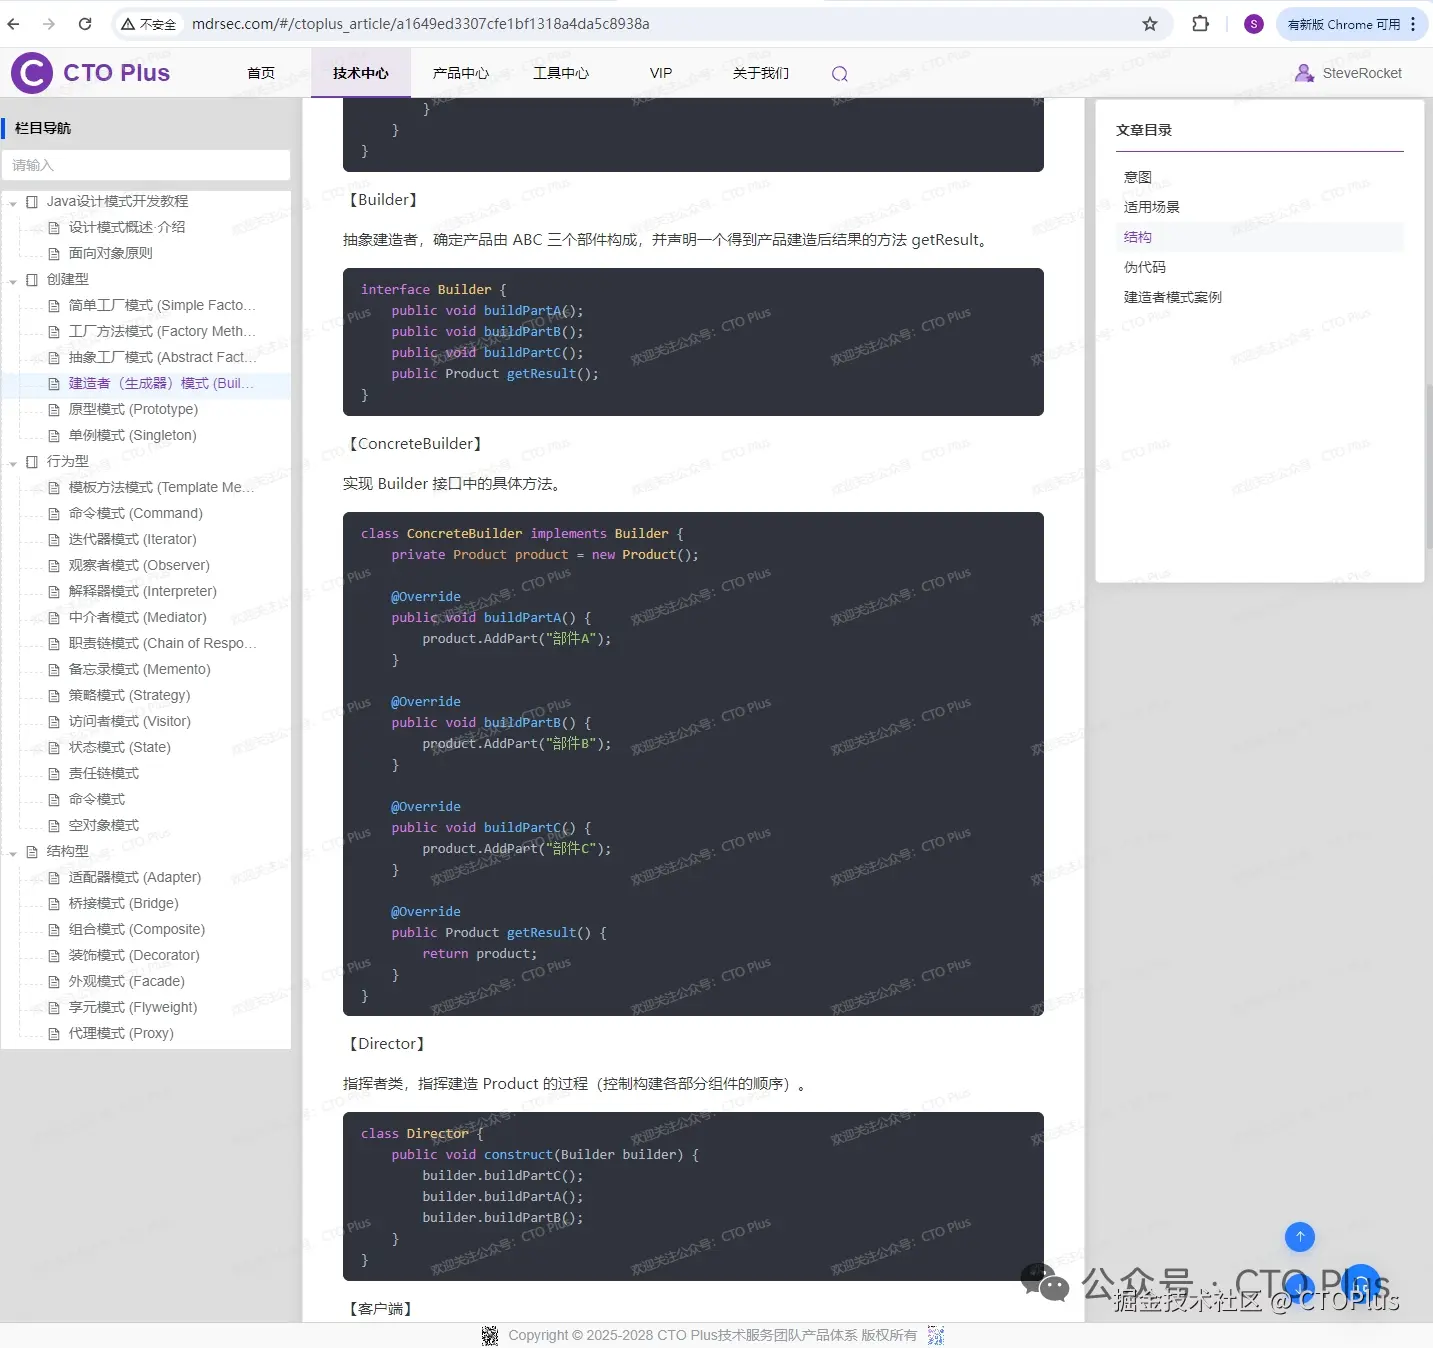1433x1348 pixels.
Task: Collapse the 创建型 tree node
Action: tap(13, 279)
